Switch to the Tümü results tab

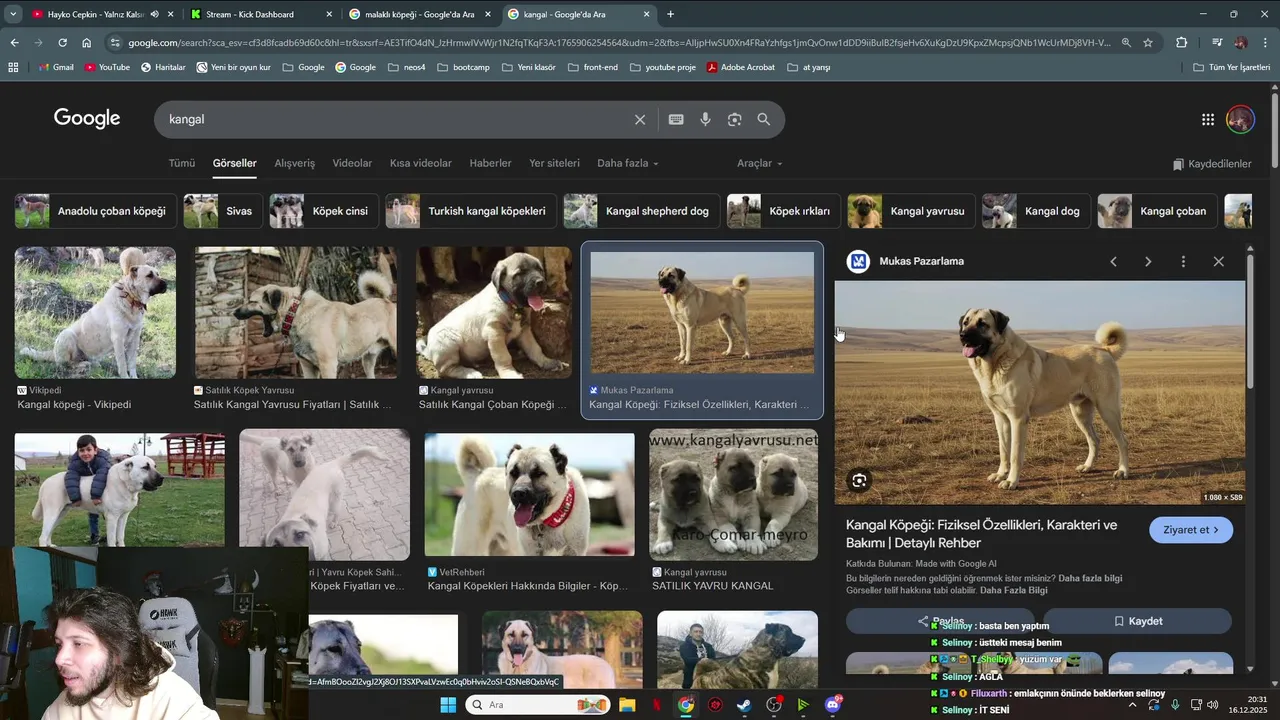(x=182, y=163)
